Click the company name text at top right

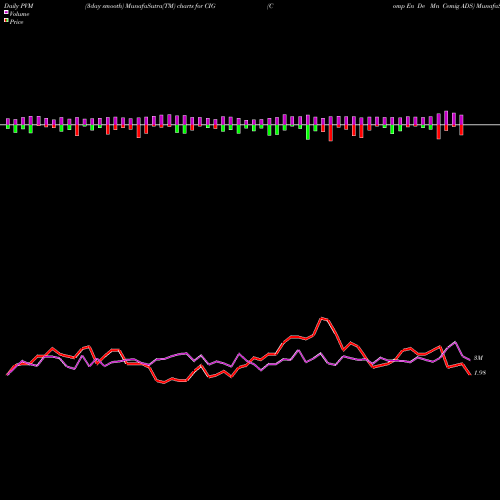click(446, 6)
